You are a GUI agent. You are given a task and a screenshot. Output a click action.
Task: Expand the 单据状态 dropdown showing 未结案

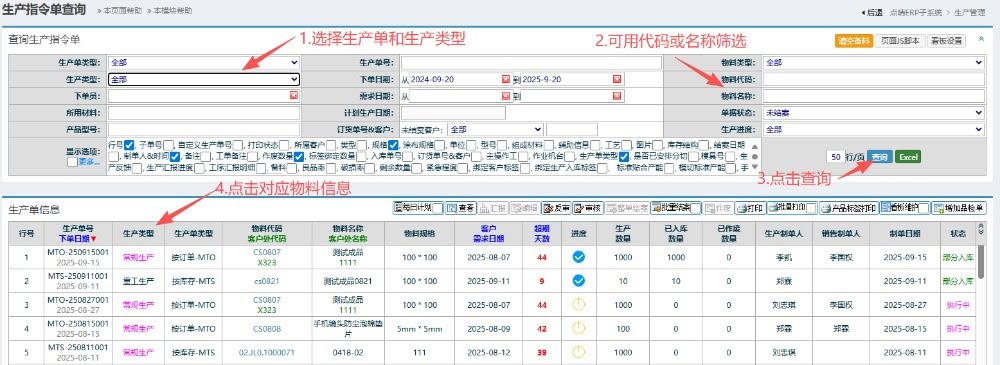874,112
